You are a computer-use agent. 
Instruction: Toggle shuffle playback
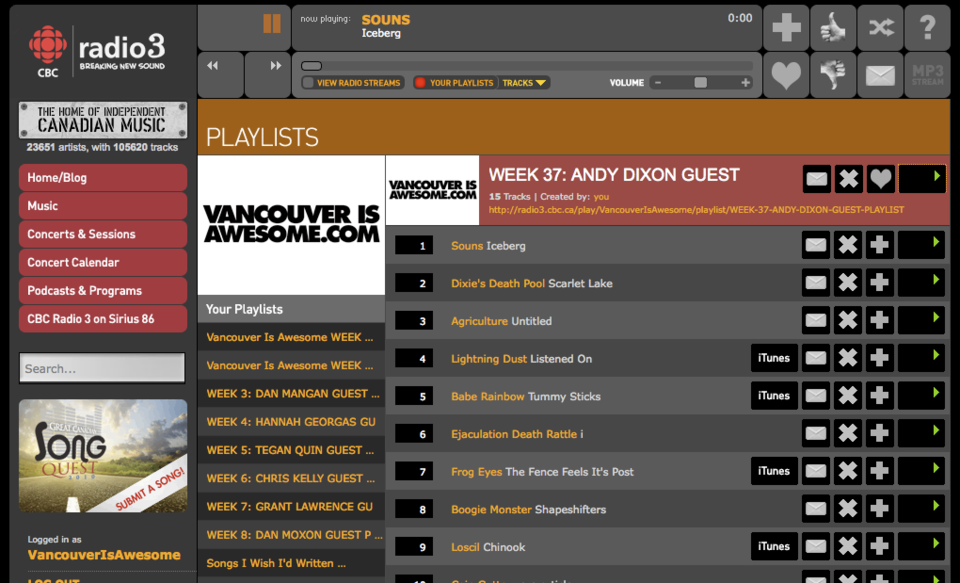click(880, 28)
